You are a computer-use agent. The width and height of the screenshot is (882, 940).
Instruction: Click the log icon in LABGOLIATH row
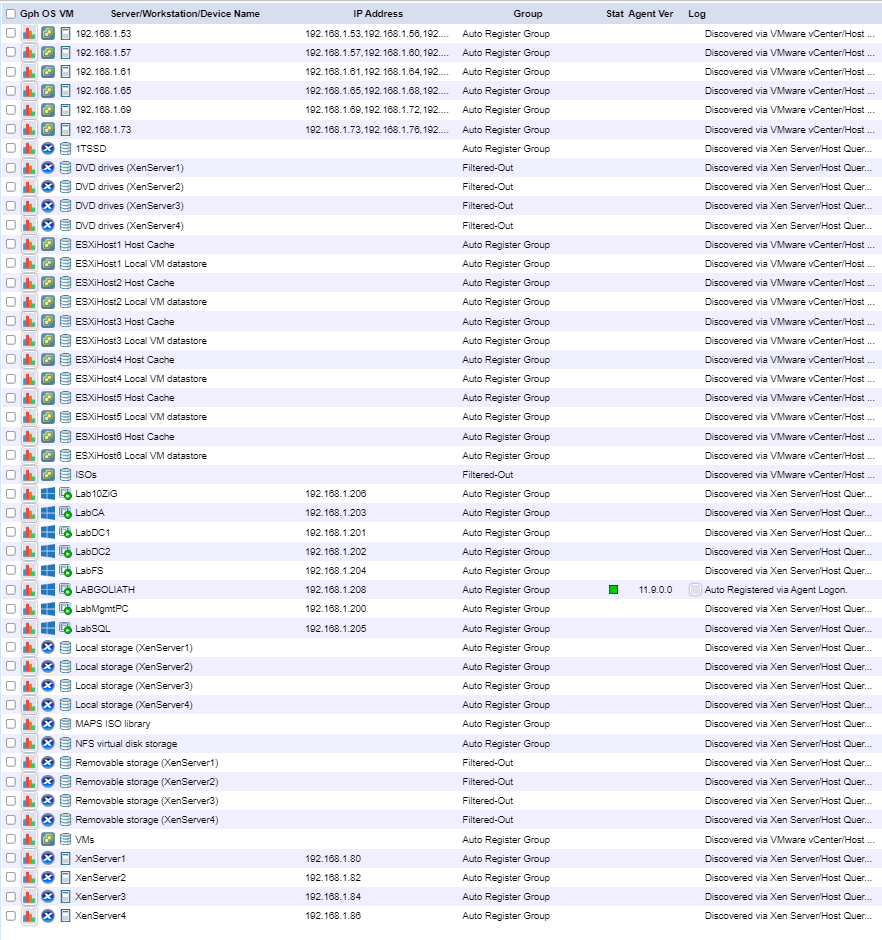pyautogui.click(x=695, y=590)
